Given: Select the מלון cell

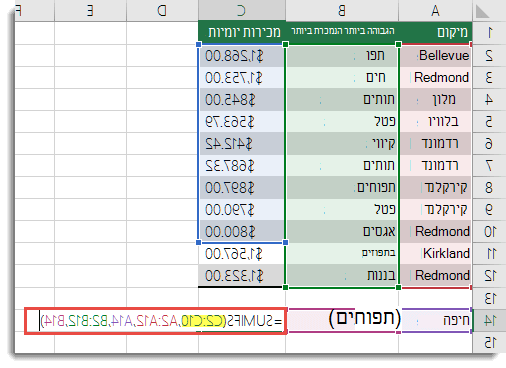Looking at the screenshot, I should (435, 99).
